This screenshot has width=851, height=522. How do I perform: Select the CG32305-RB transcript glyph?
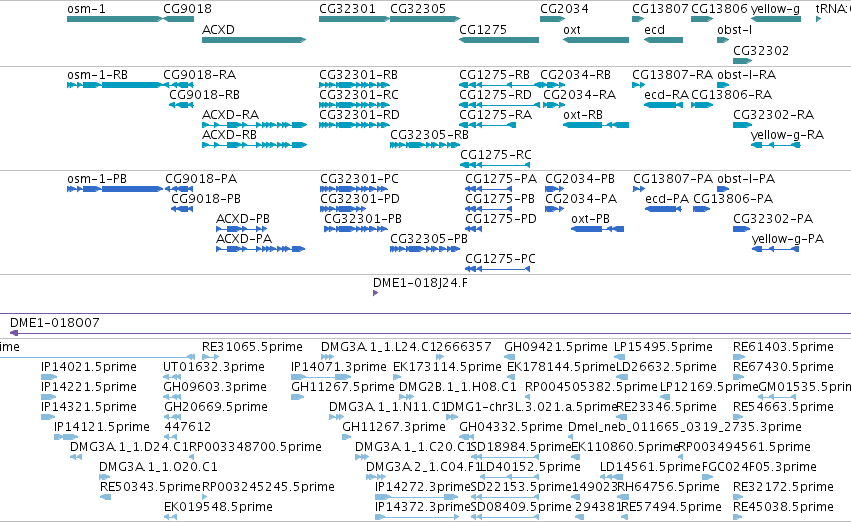(x=425, y=145)
